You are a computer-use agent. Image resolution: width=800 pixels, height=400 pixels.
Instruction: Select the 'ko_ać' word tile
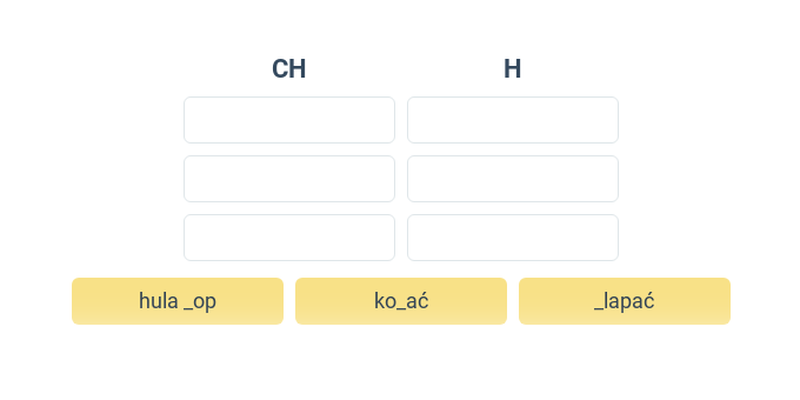[x=401, y=301]
